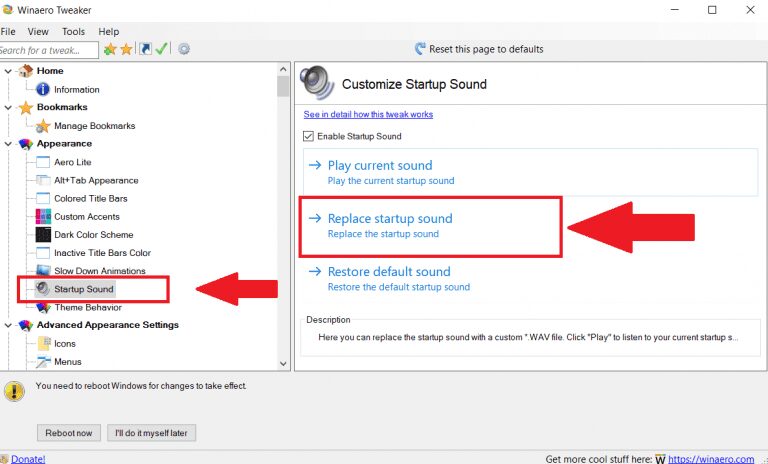This screenshot has height=464, width=768.
Task: Click the Reboot now button
Action: point(69,433)
